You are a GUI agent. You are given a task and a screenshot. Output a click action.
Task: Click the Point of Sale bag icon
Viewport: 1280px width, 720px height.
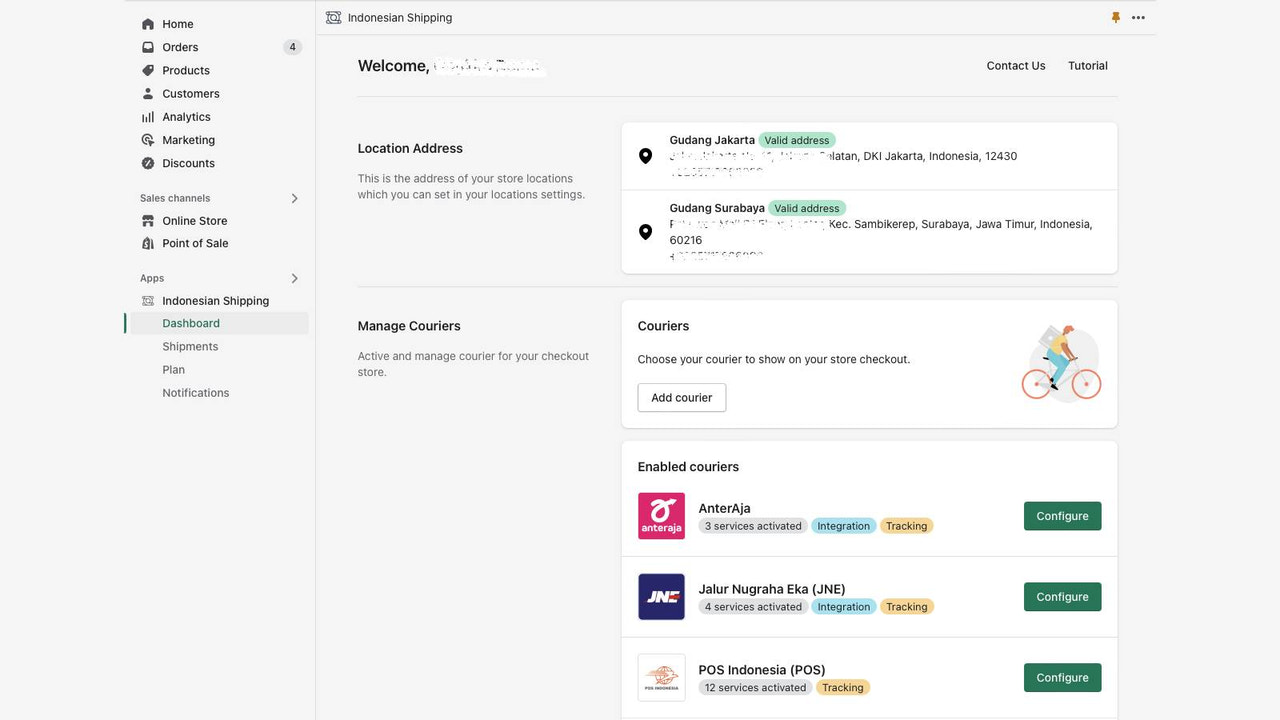(x=148, y=243)
